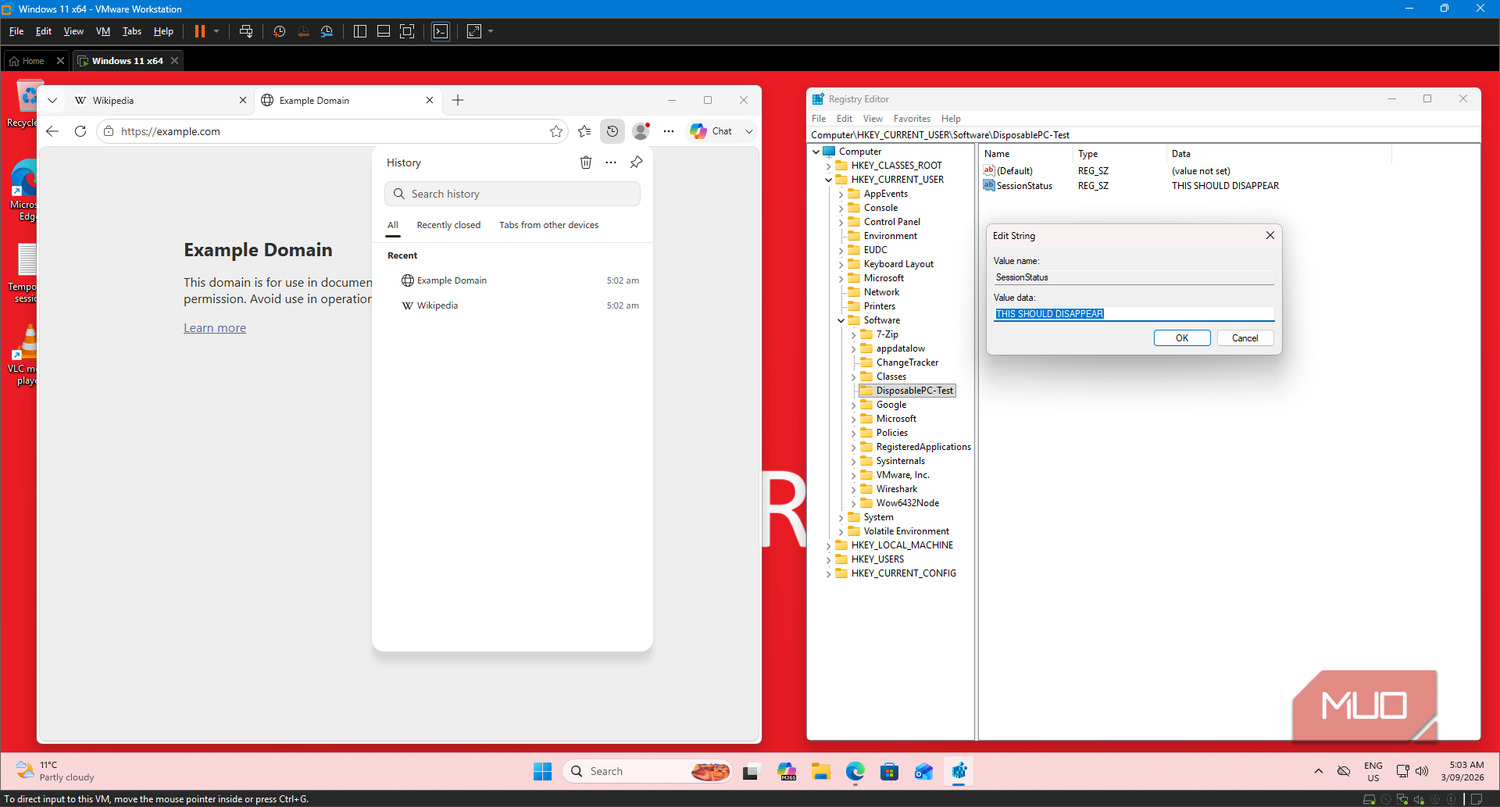Viewport: 1500px width, 807px height.
Task: Click the Registry Editor taskbar icon
Action: coord(958,771)
